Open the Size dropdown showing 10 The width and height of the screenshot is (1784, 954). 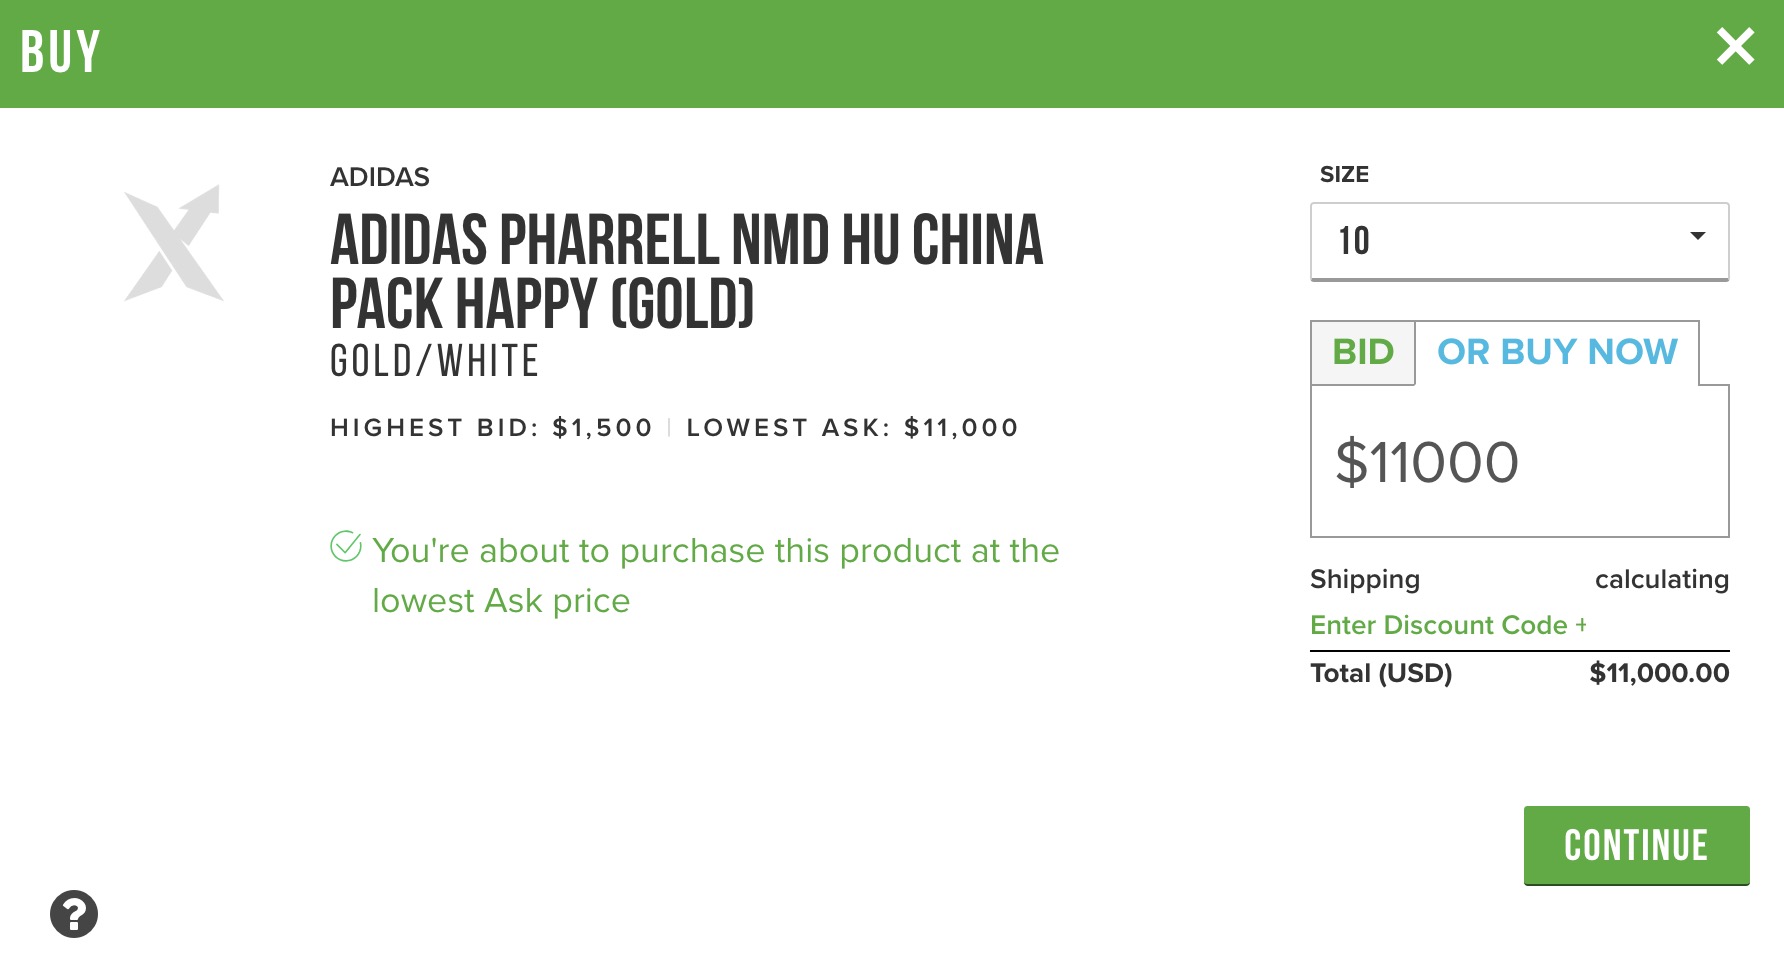click(1518, 241)
